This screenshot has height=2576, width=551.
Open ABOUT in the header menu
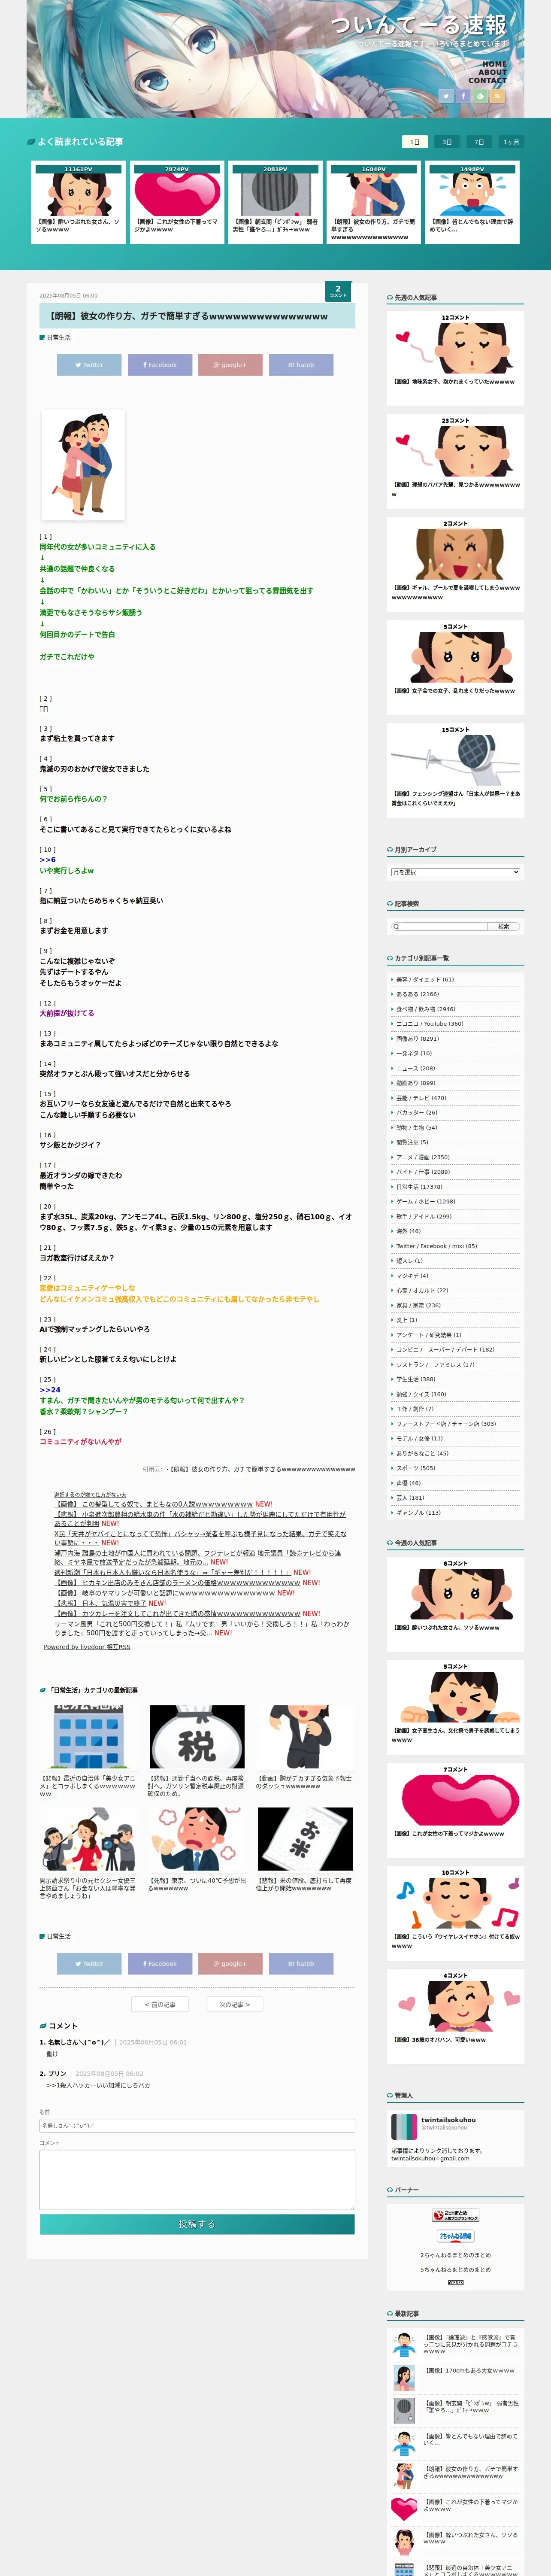point(492,72)
